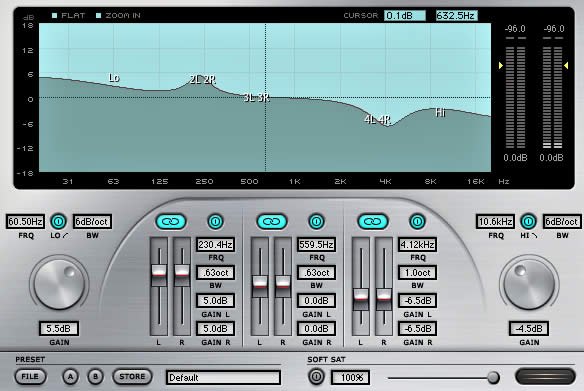The width and height of the screenshot is (584, 391).
Task: Toggle the LO band power button
Action: (x=58, y=222)
